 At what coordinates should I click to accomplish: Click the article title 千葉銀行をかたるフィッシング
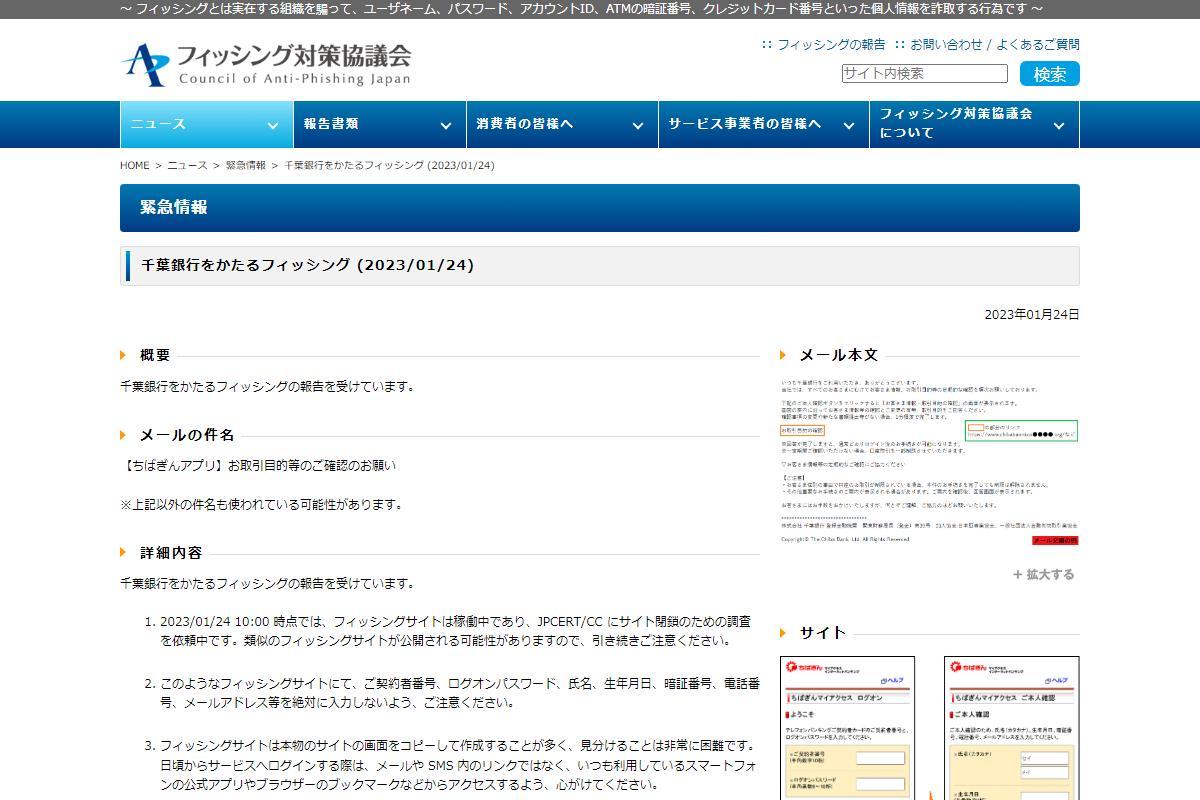[x=308, y=265]
